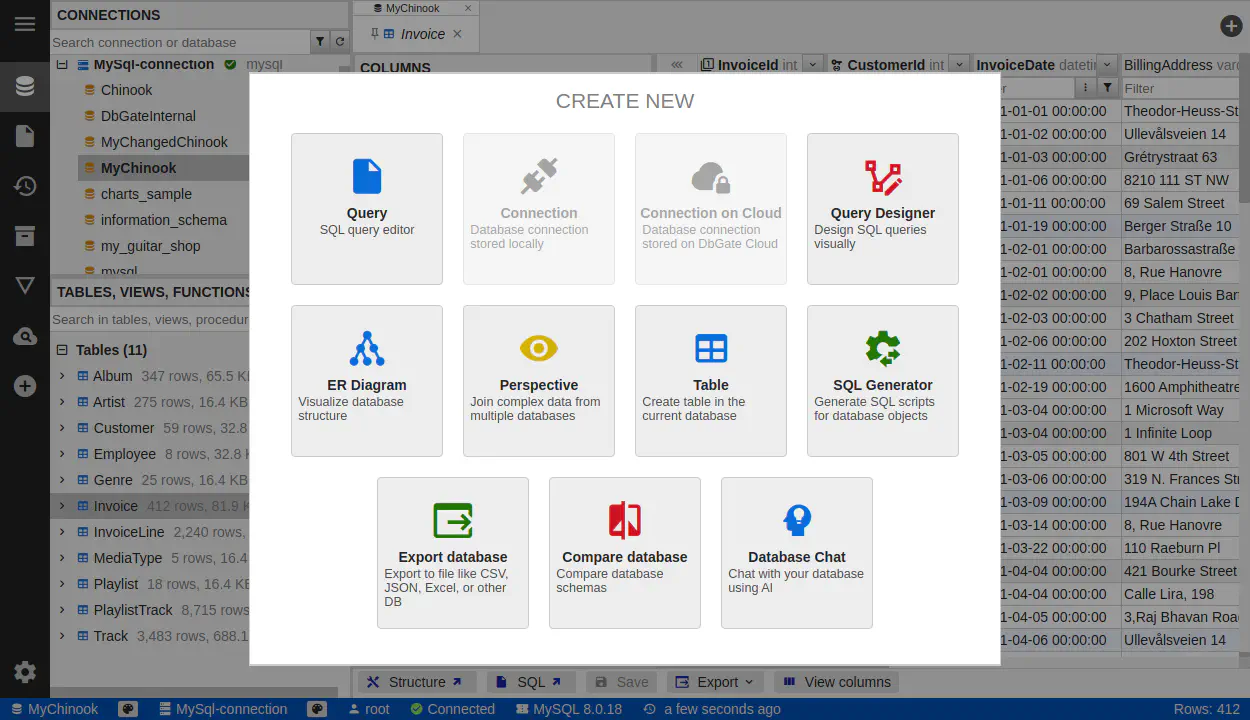Choose the SQL Generator option
The width and height of the screenshot is (1250, 720).
tap(882, 380)
